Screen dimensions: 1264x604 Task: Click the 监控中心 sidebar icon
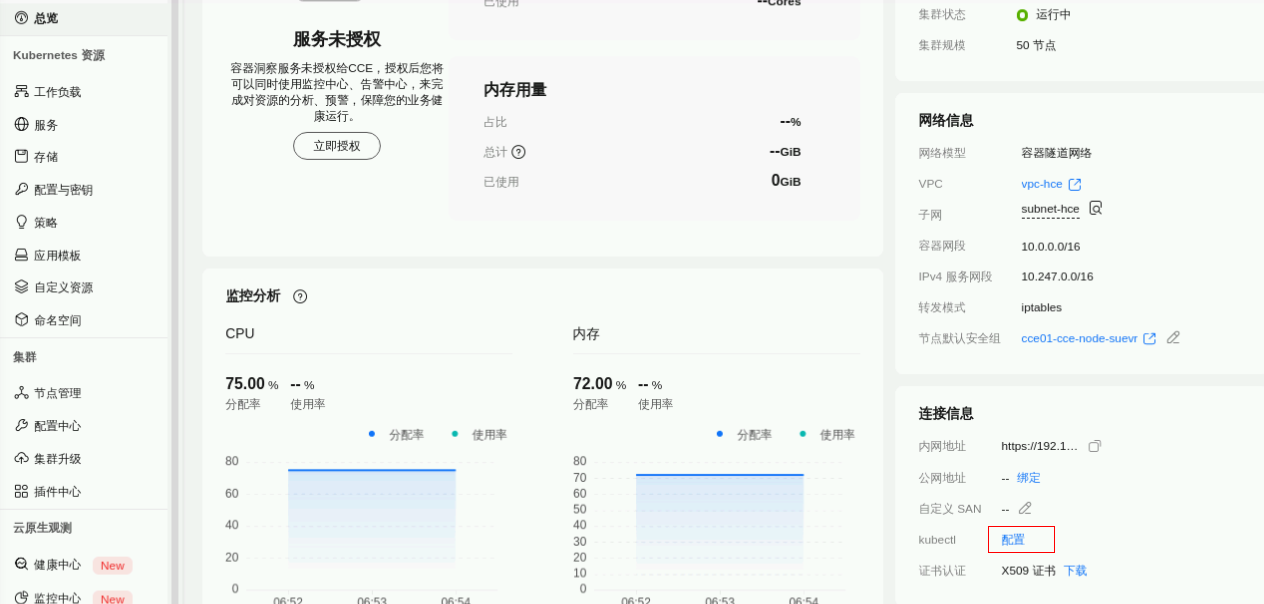[21, 597]
